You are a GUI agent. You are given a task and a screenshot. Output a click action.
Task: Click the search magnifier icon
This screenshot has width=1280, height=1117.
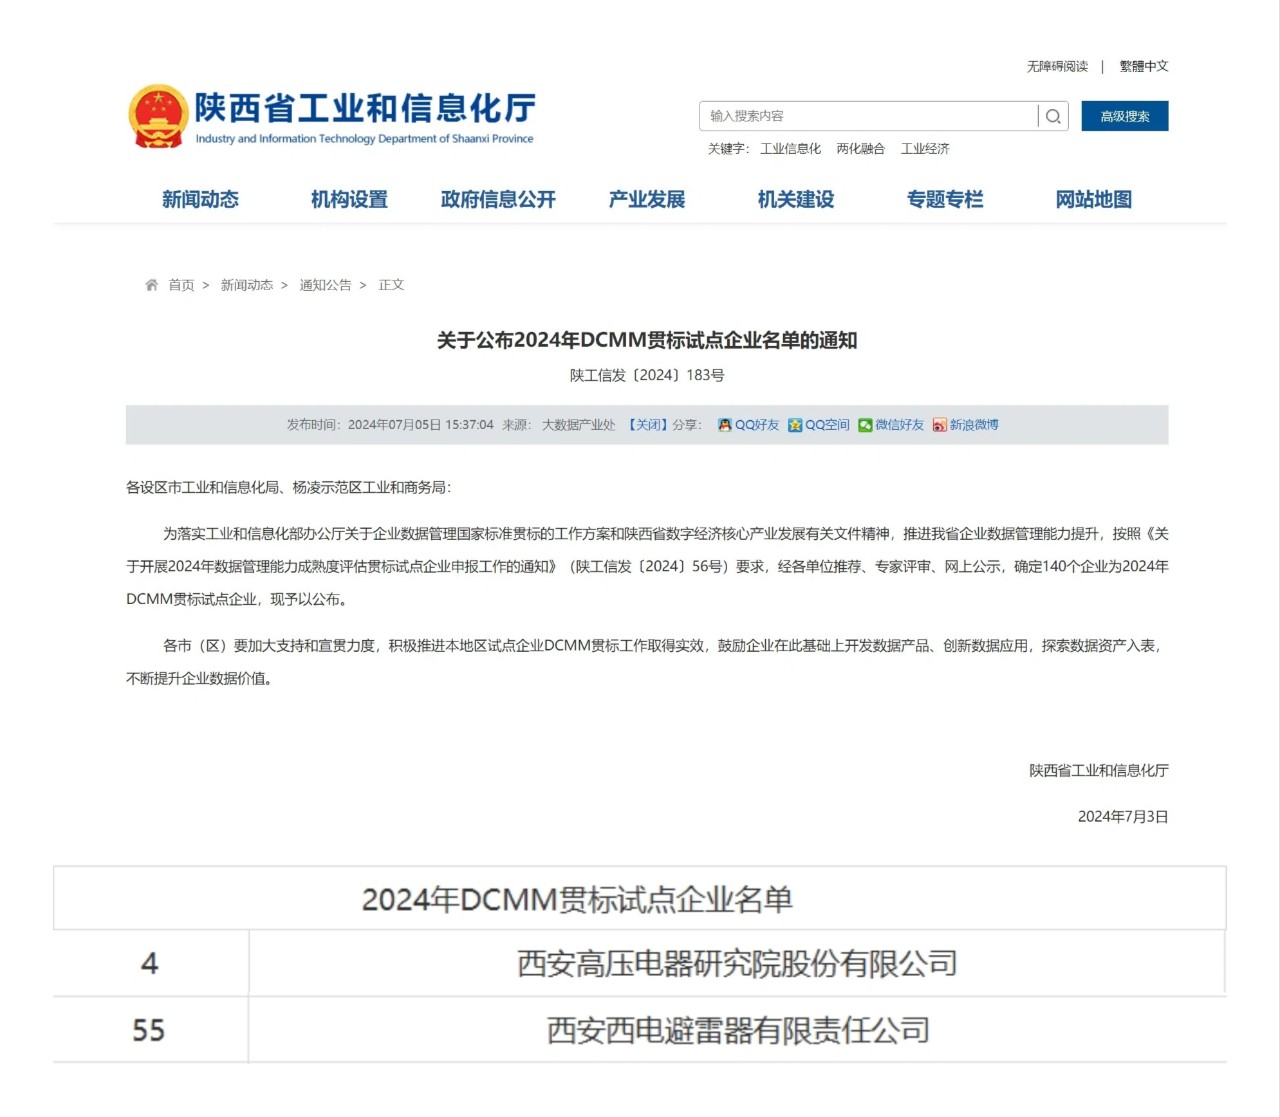click(x=1053, y=117)
